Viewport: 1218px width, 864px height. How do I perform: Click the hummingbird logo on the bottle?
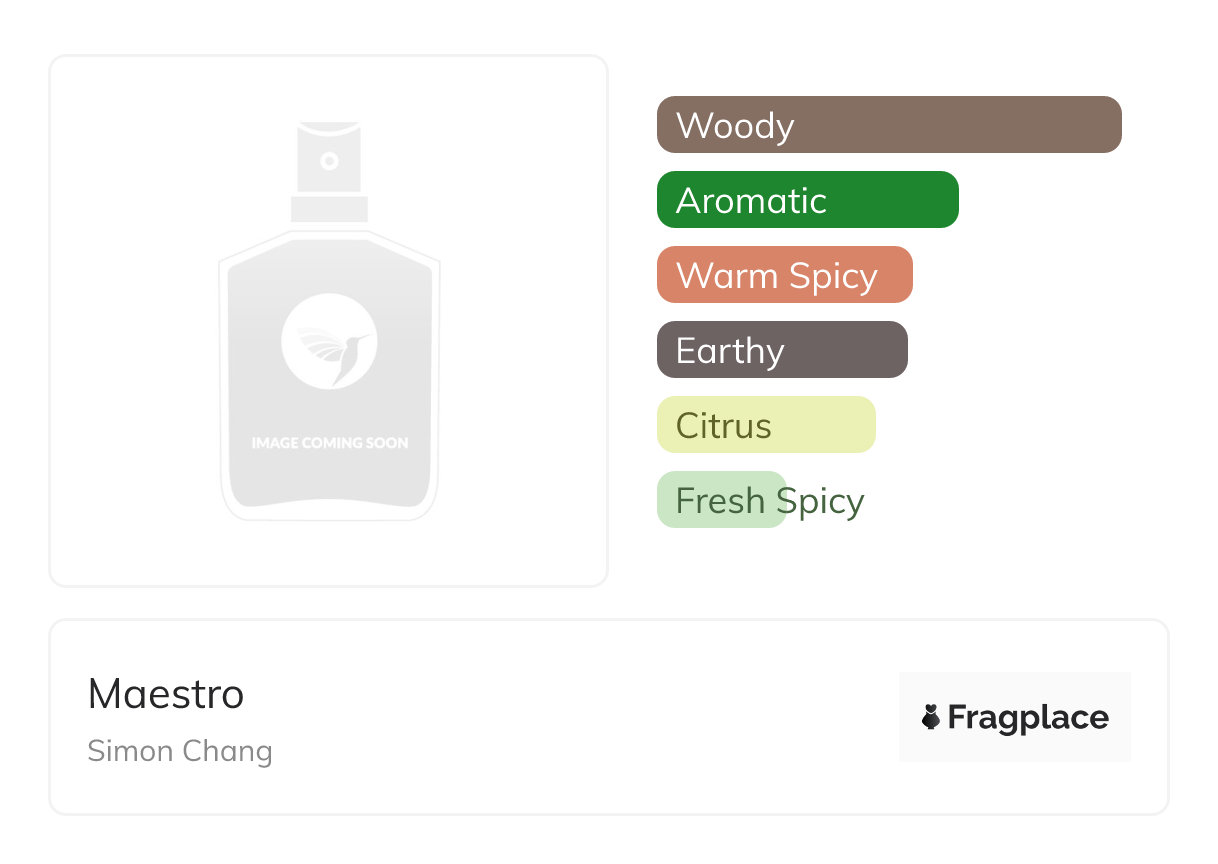[x=329, y=341]
